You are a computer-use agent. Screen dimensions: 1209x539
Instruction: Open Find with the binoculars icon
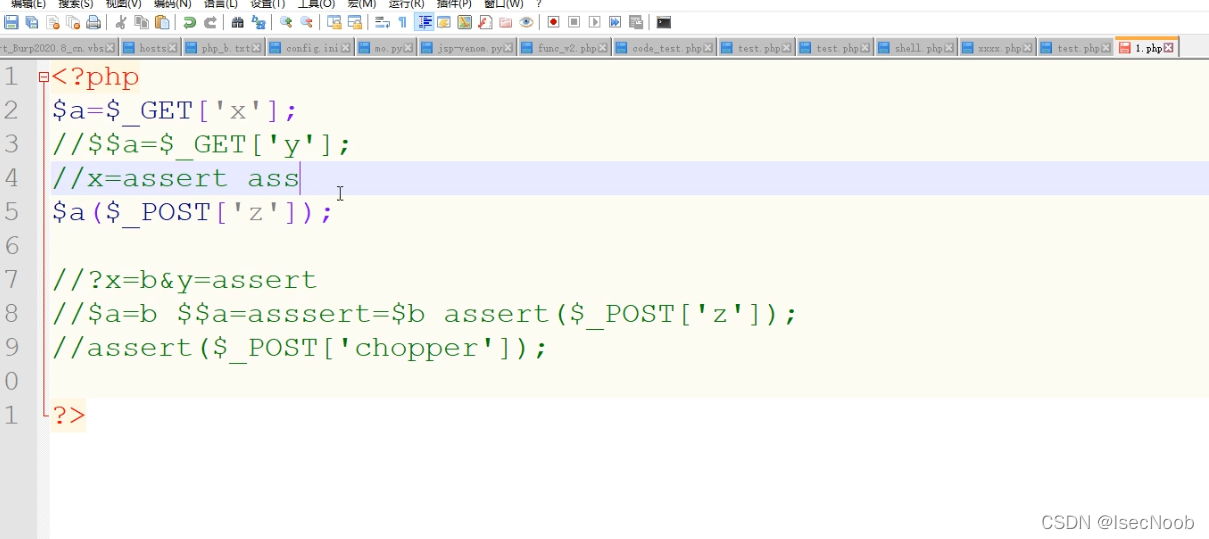tap(237, 22)
